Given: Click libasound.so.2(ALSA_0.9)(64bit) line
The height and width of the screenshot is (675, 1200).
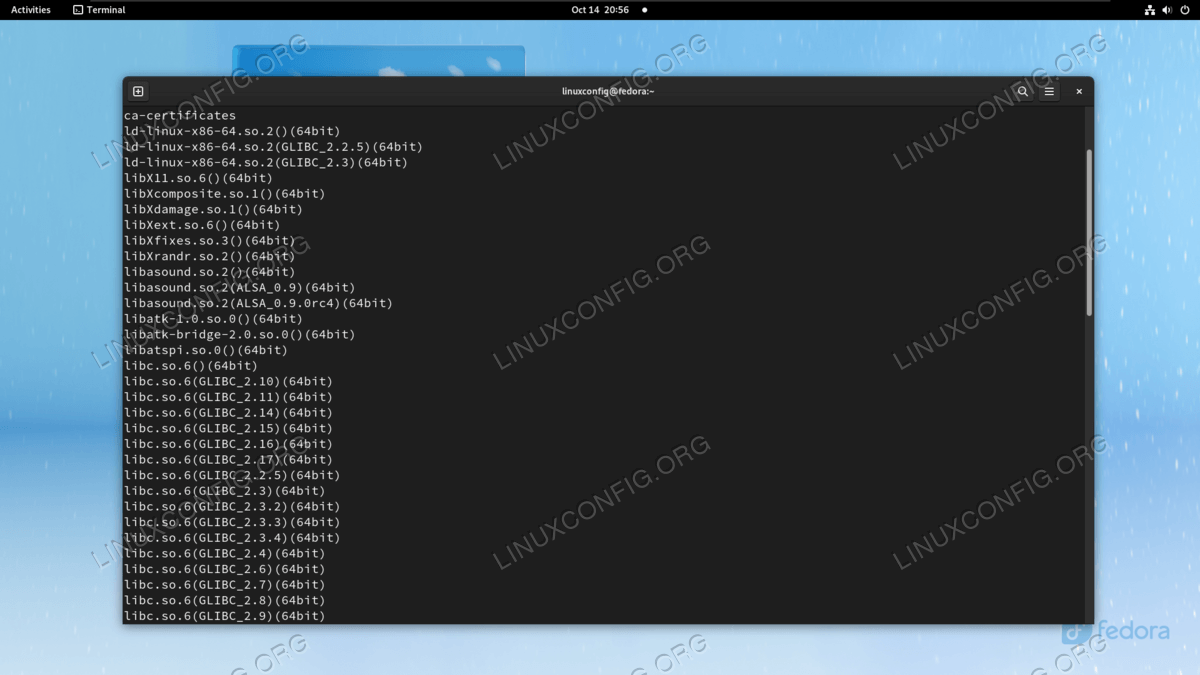Looking at the screenshot, I should 240,288.
